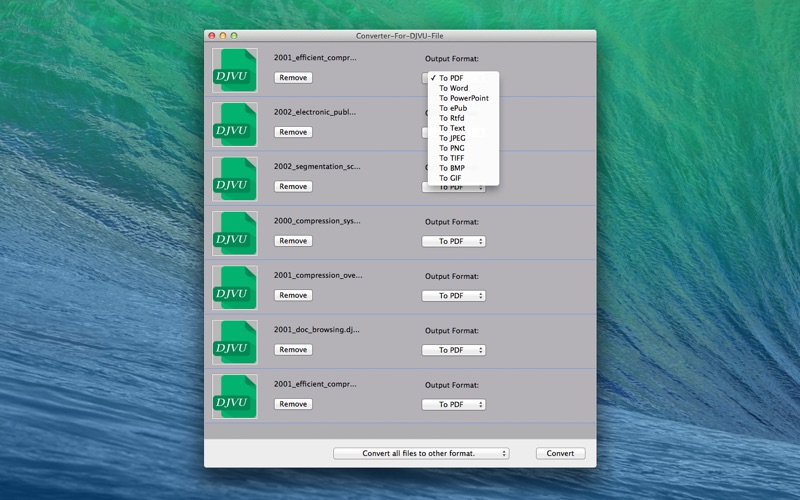The image size is (800, 500).
Task: Select the To Rtfd menu entry
Action: pyautogui.click(x=463, y=118)
